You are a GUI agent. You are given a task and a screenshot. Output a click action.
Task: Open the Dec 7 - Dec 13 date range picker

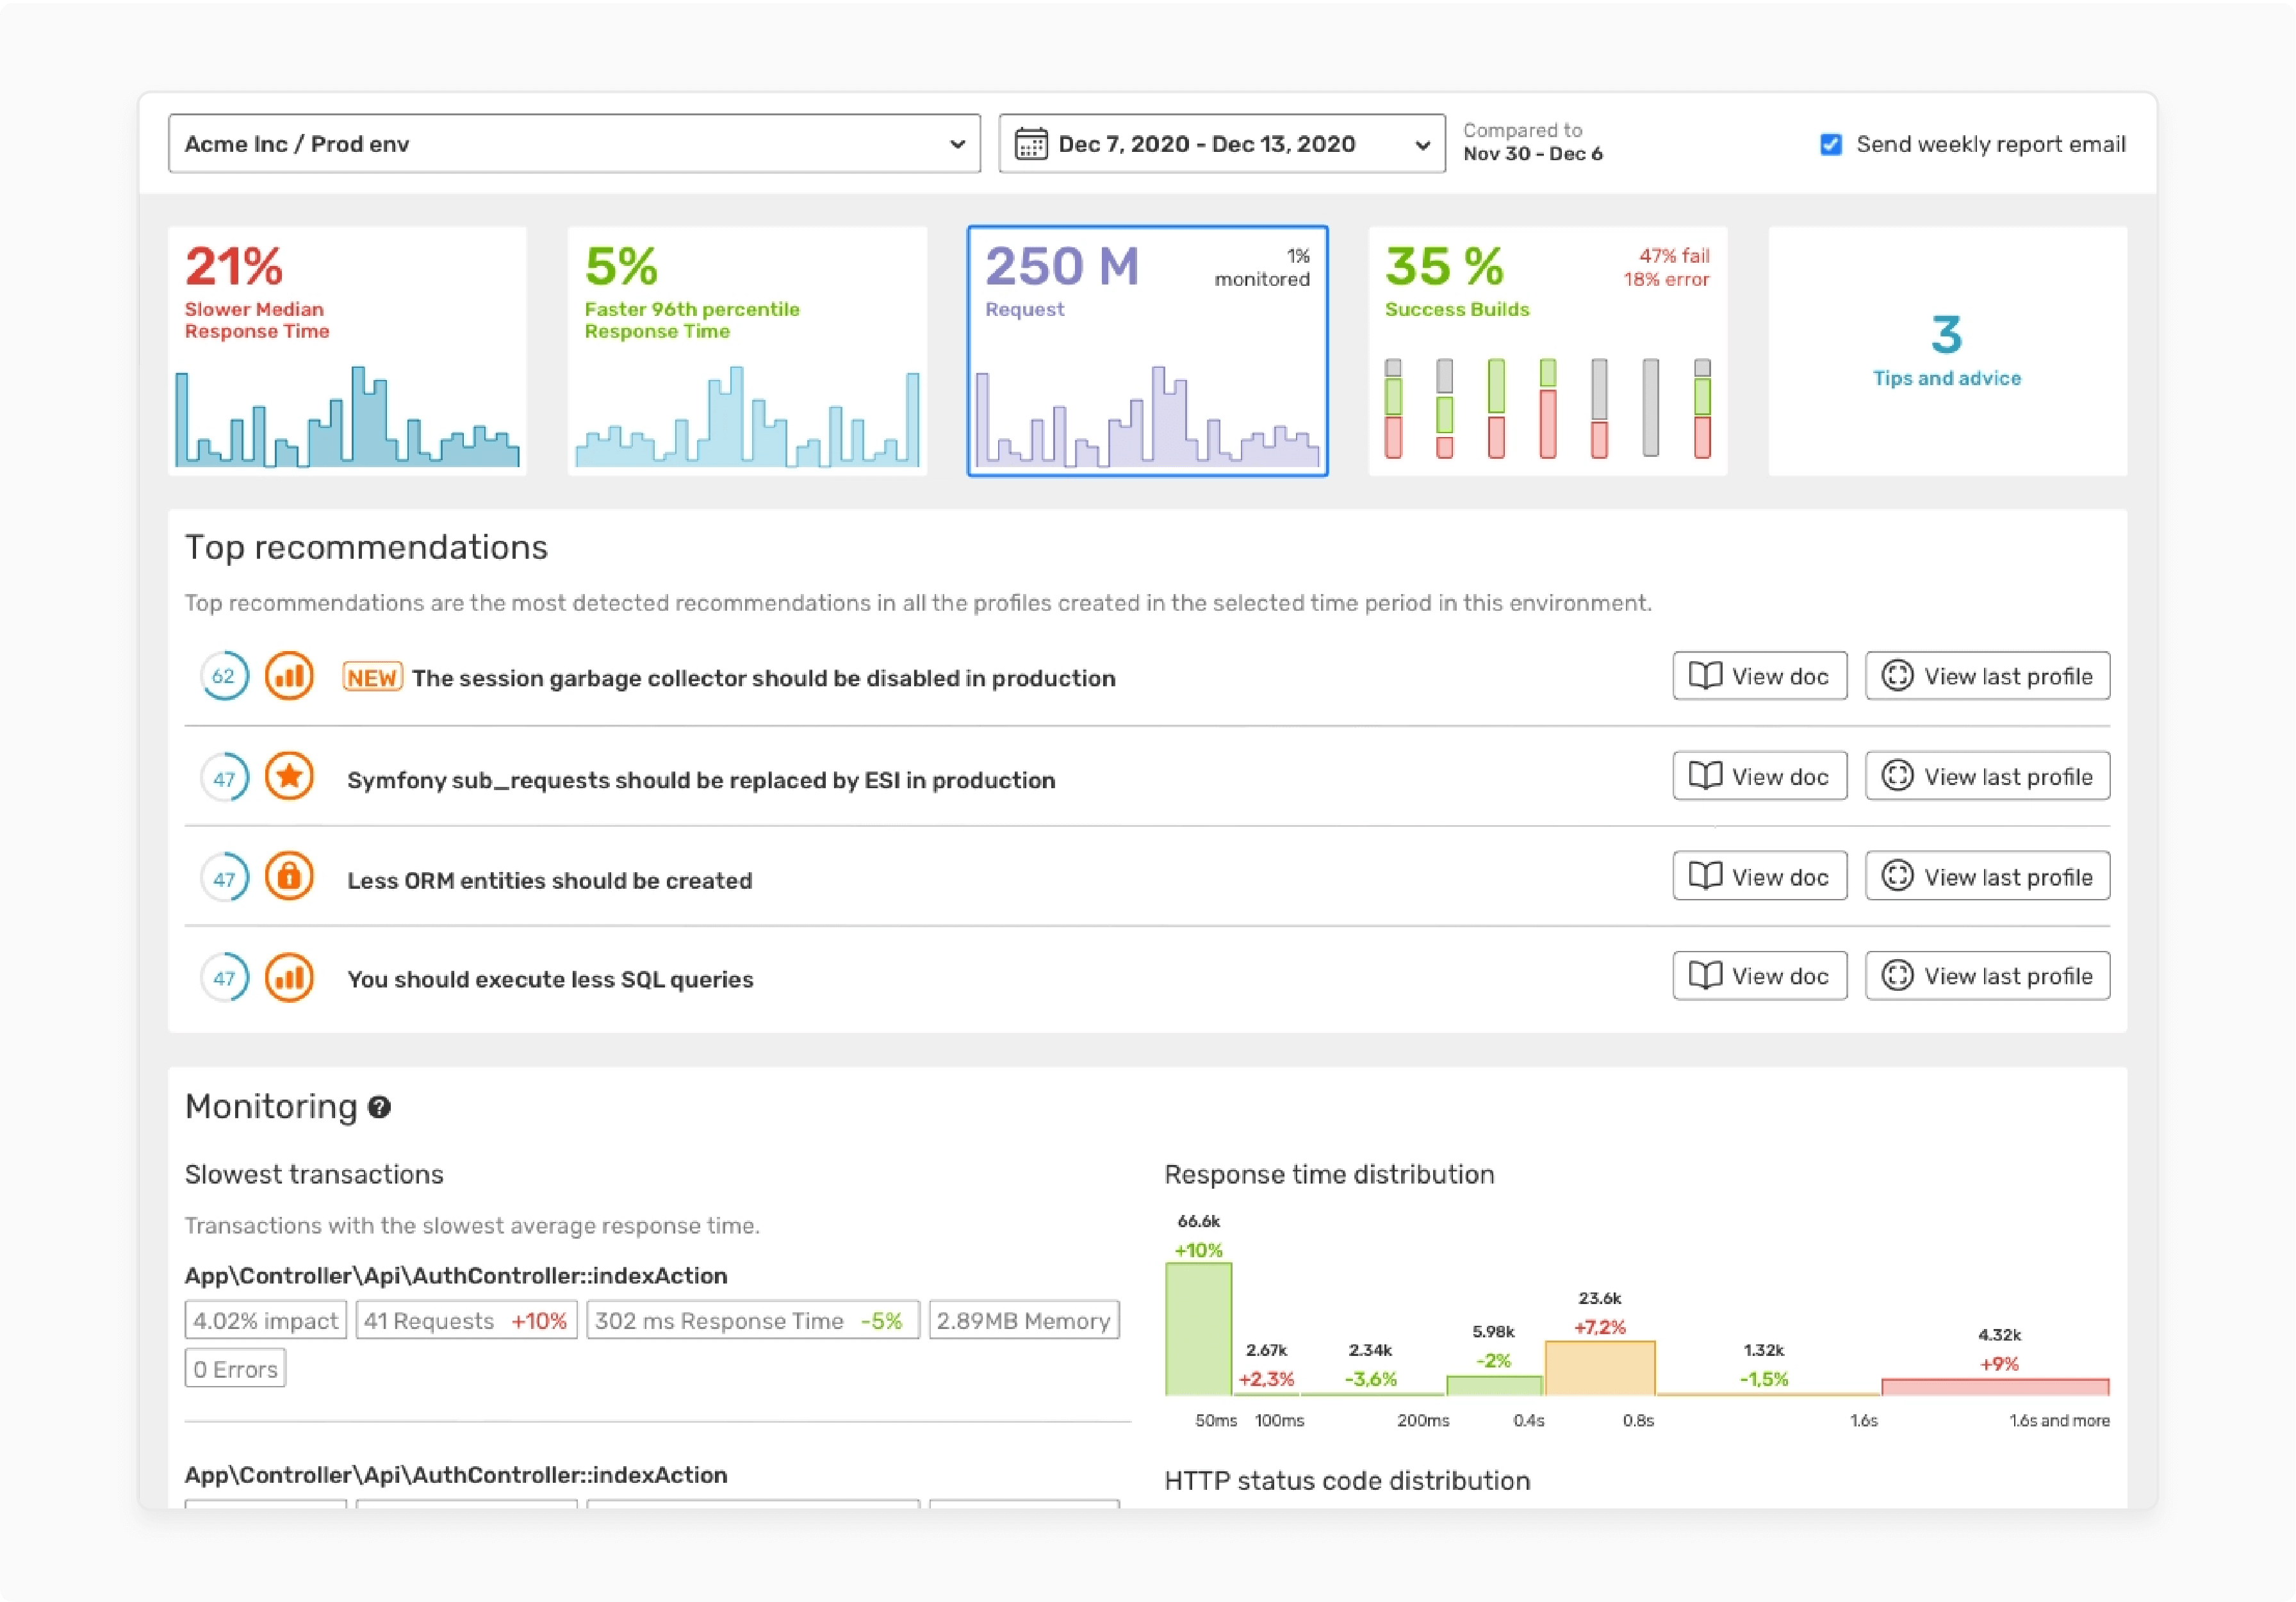click(x=1222, y=144)
